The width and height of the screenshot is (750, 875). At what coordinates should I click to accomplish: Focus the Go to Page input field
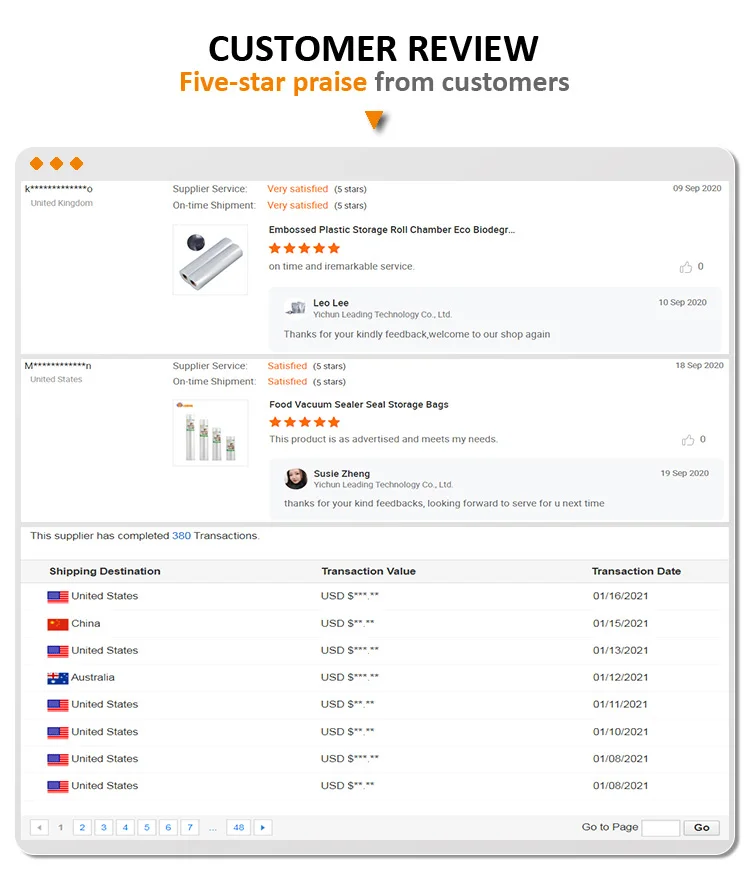(660, 828)
